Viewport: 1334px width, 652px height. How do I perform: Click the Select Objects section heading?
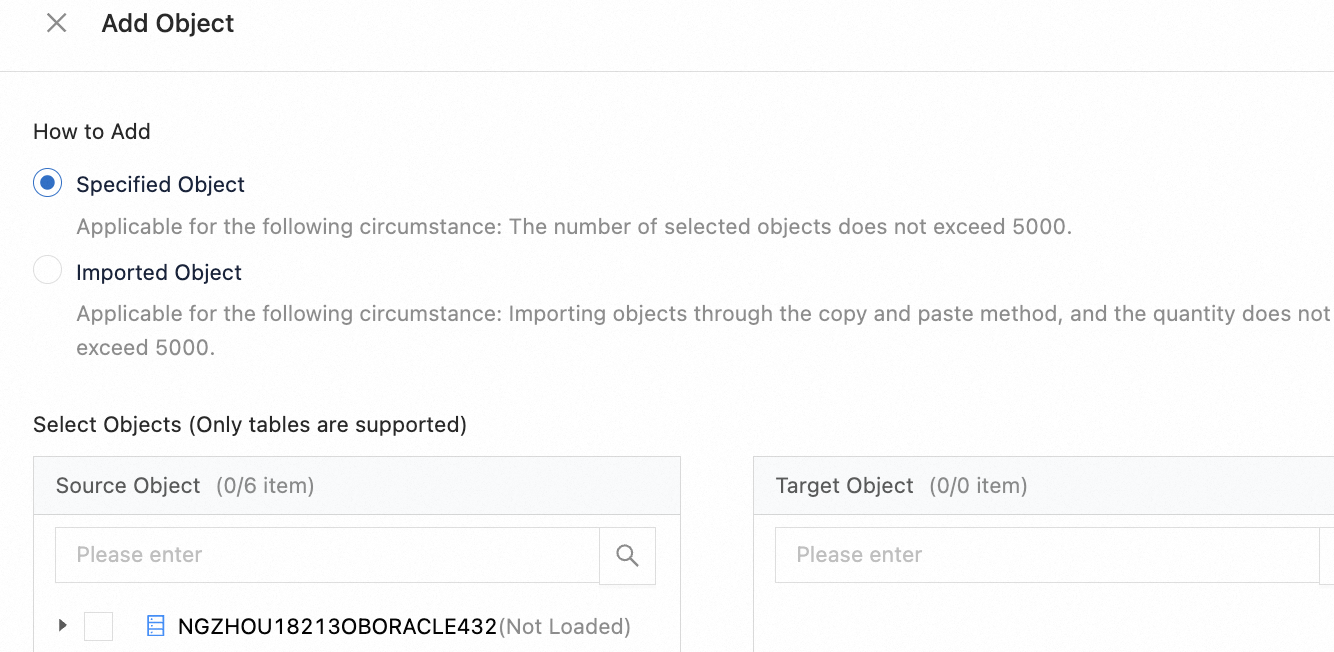point(250,424)
